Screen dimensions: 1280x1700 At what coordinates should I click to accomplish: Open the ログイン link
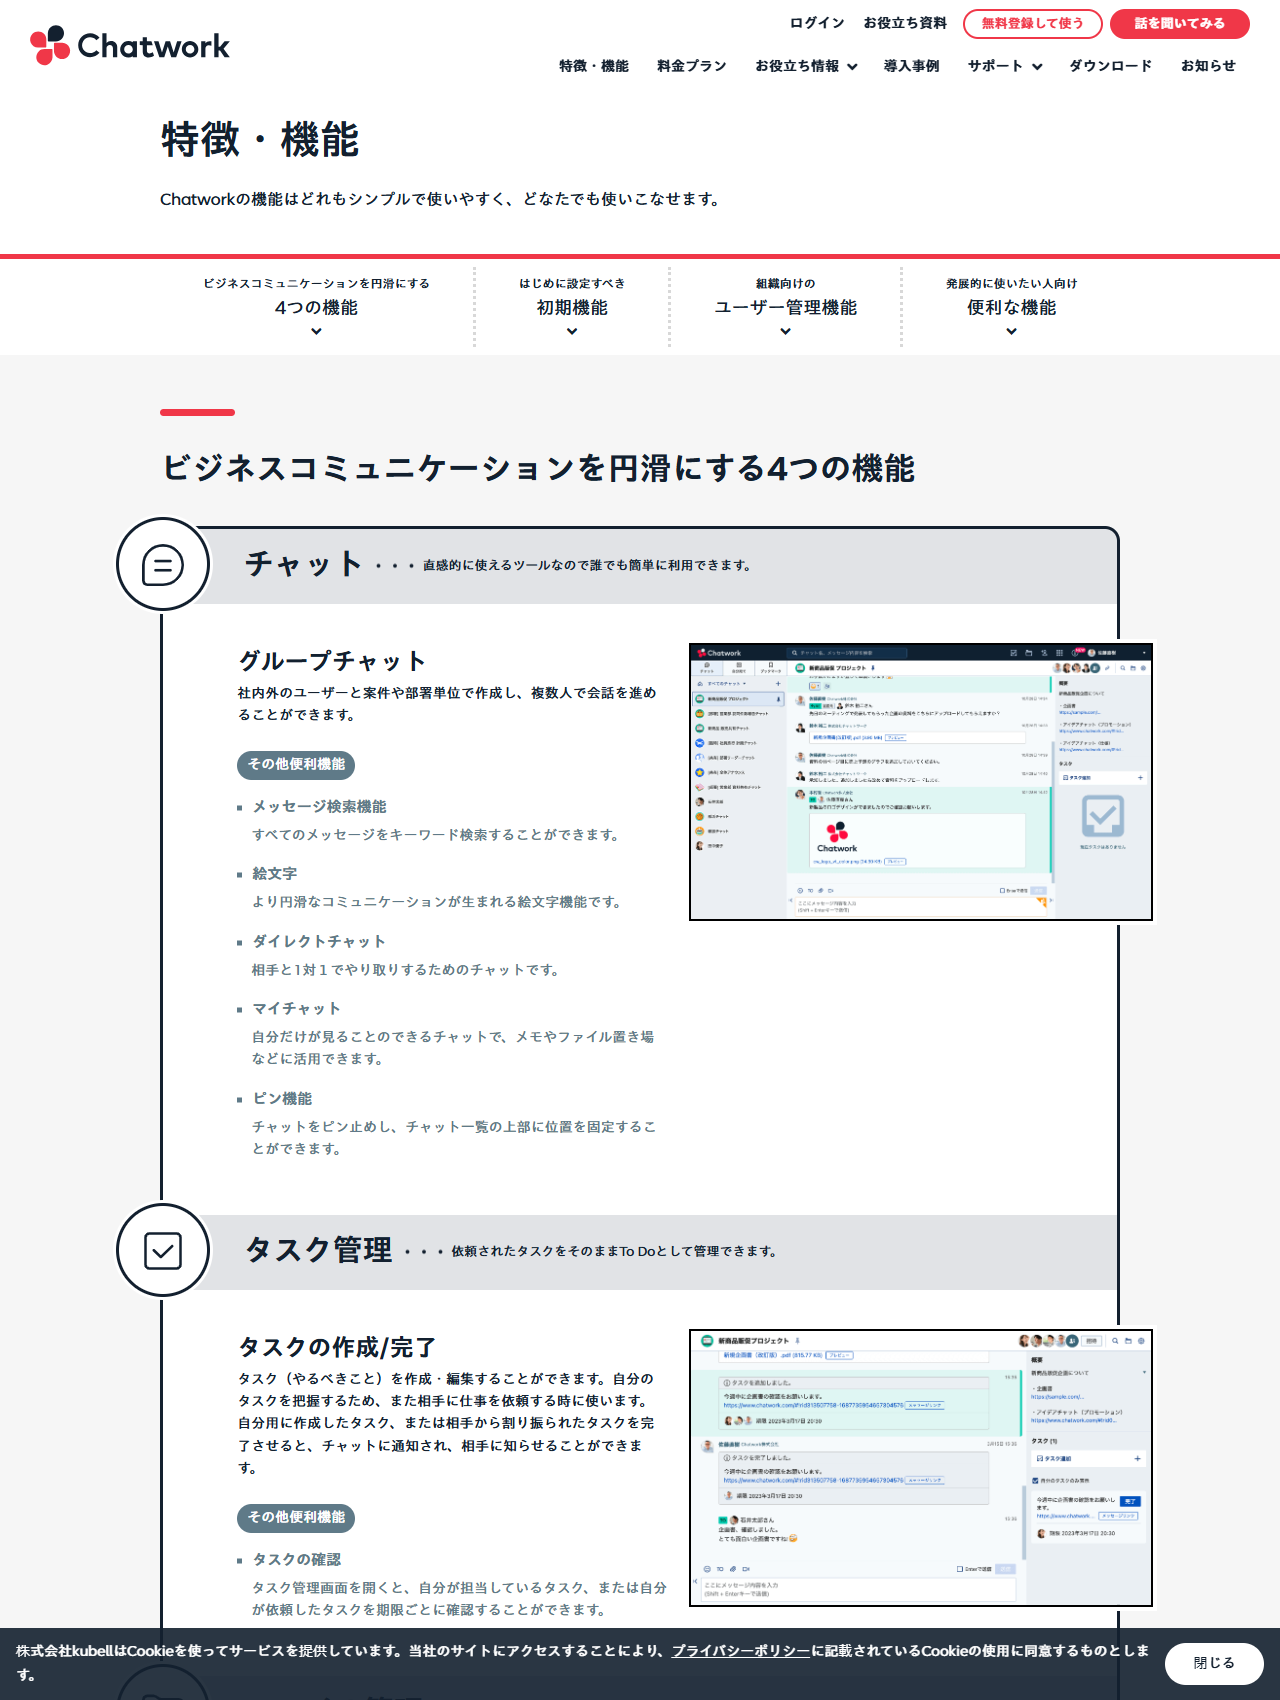tap(817, 23)
